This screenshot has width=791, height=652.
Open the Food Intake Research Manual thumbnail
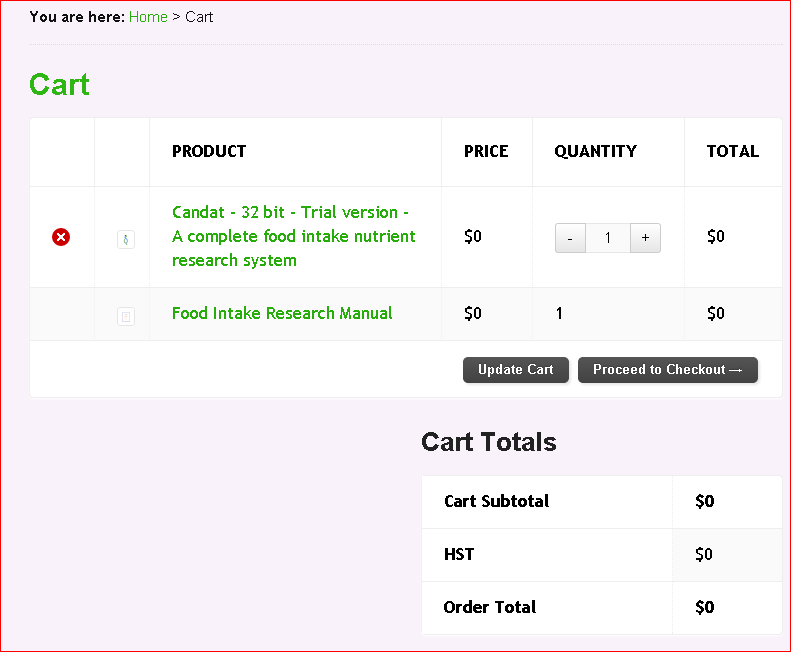point(125,316)
